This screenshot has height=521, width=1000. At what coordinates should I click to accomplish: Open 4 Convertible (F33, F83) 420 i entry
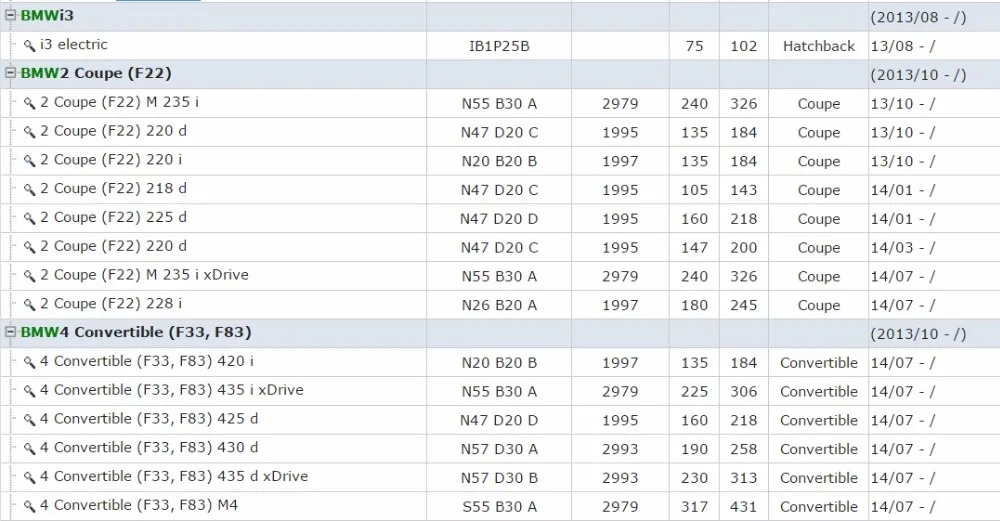[x=147, y=361]
